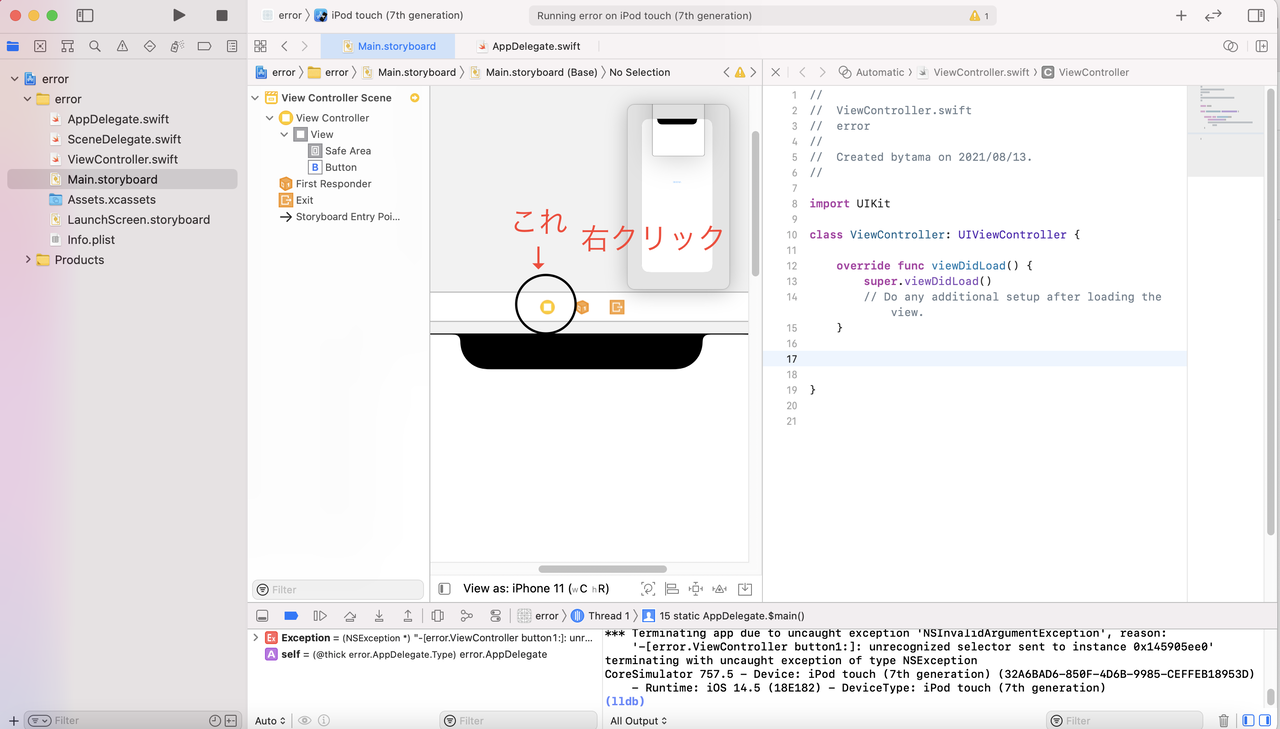The height and width of the screenshot is (729, 1280).
Task: Expand the Products group
Action: click(27, 259)
